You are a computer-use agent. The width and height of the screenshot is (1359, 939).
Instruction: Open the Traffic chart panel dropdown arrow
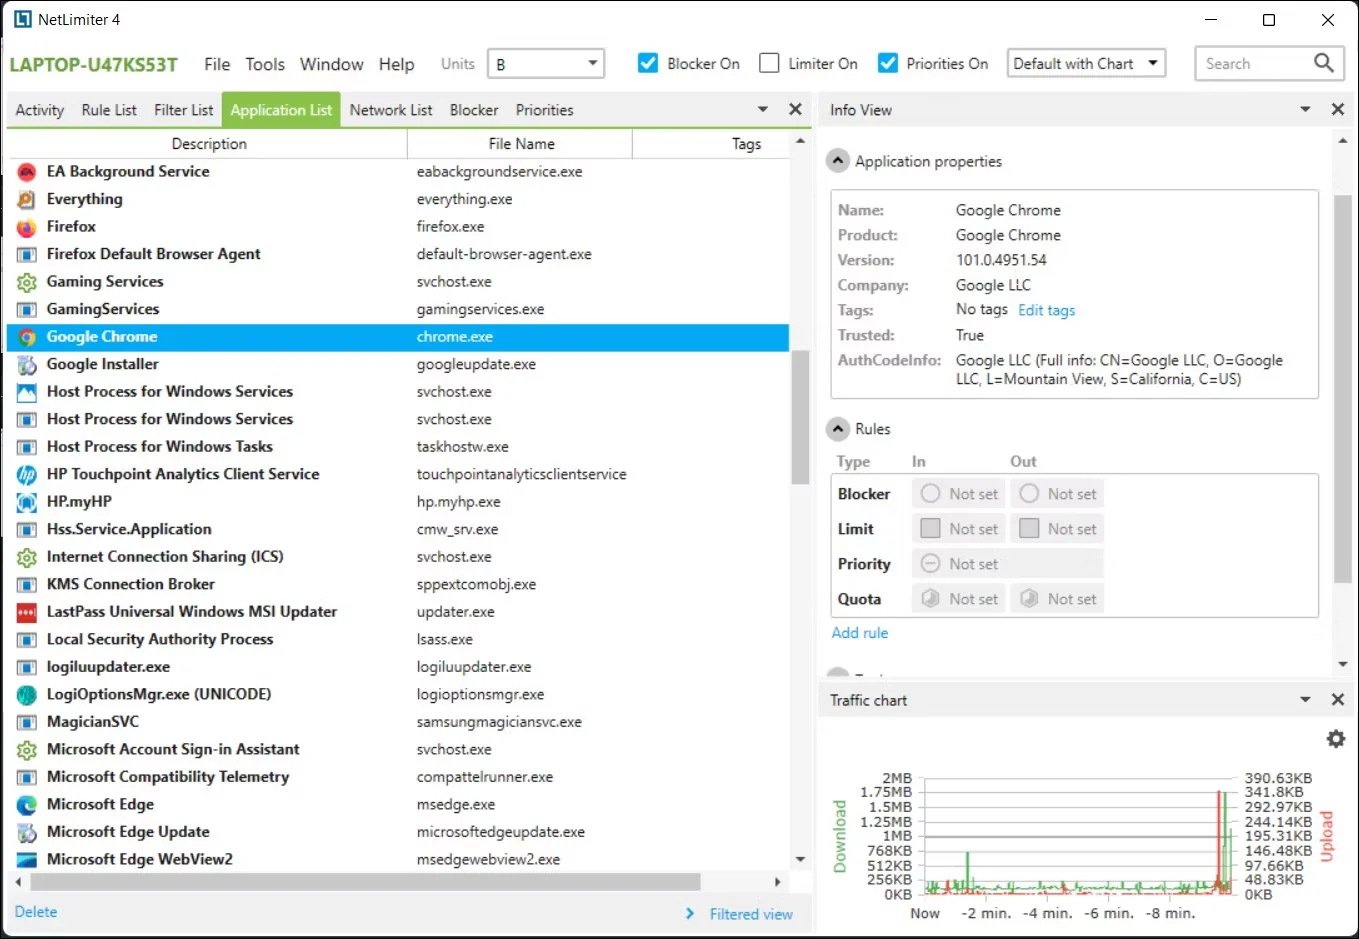[x=1305, y=700]
